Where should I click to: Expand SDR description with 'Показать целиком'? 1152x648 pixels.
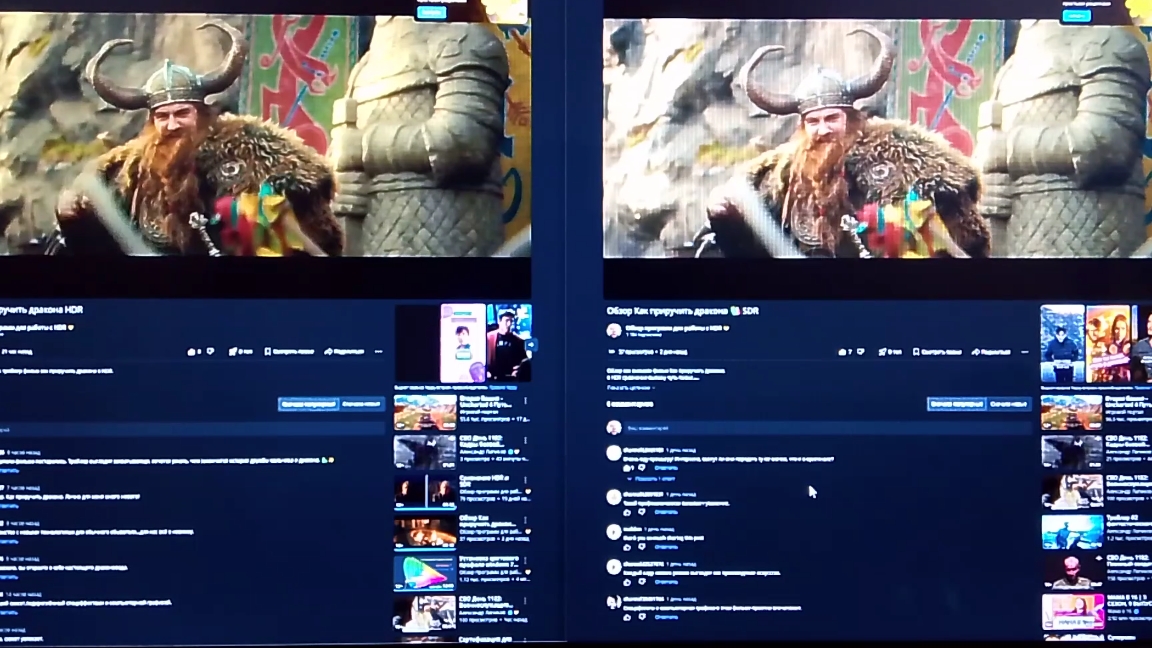629,387
